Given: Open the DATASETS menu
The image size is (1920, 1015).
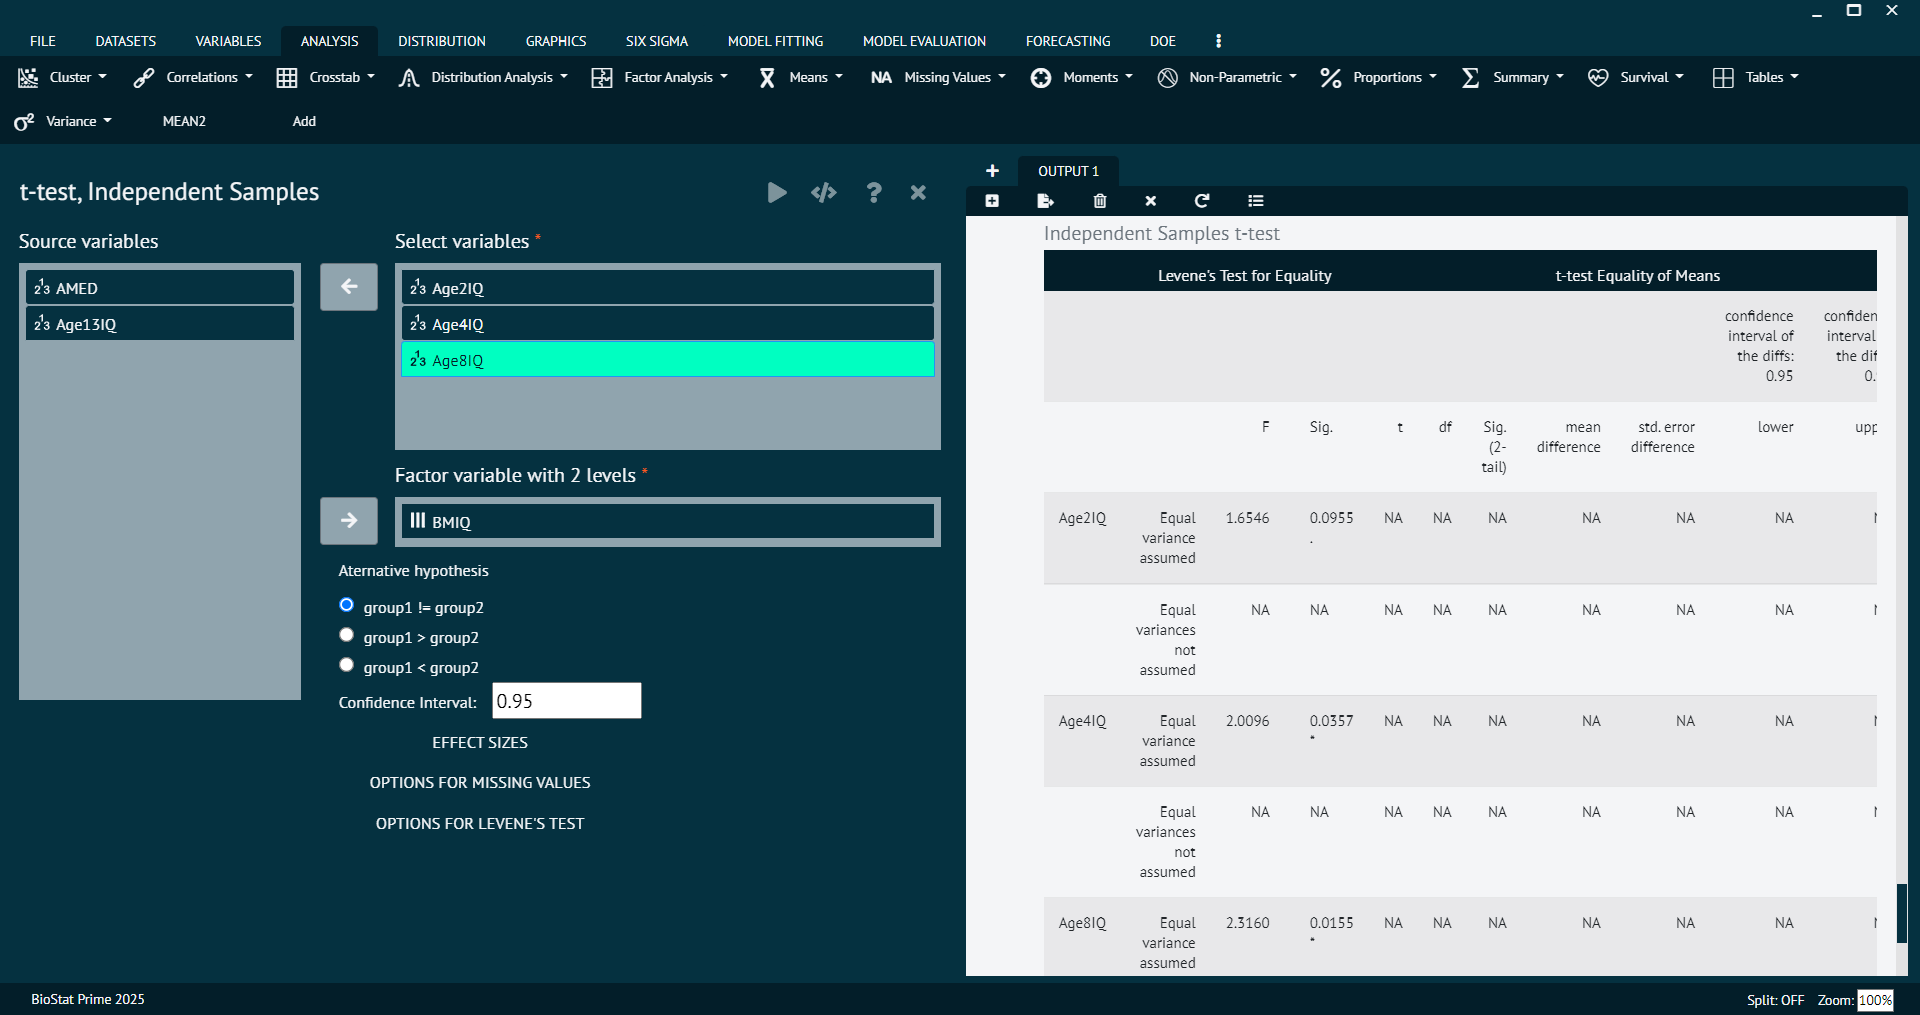Looking at the screenshot, I should (x=126, y=41).
